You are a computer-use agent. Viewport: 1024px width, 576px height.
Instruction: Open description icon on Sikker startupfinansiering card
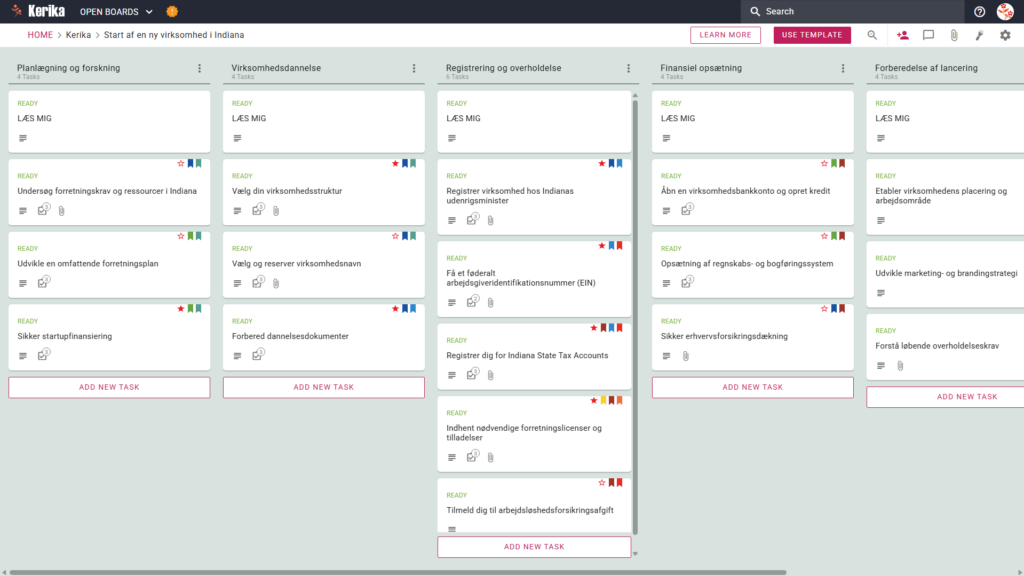point(23,356)
